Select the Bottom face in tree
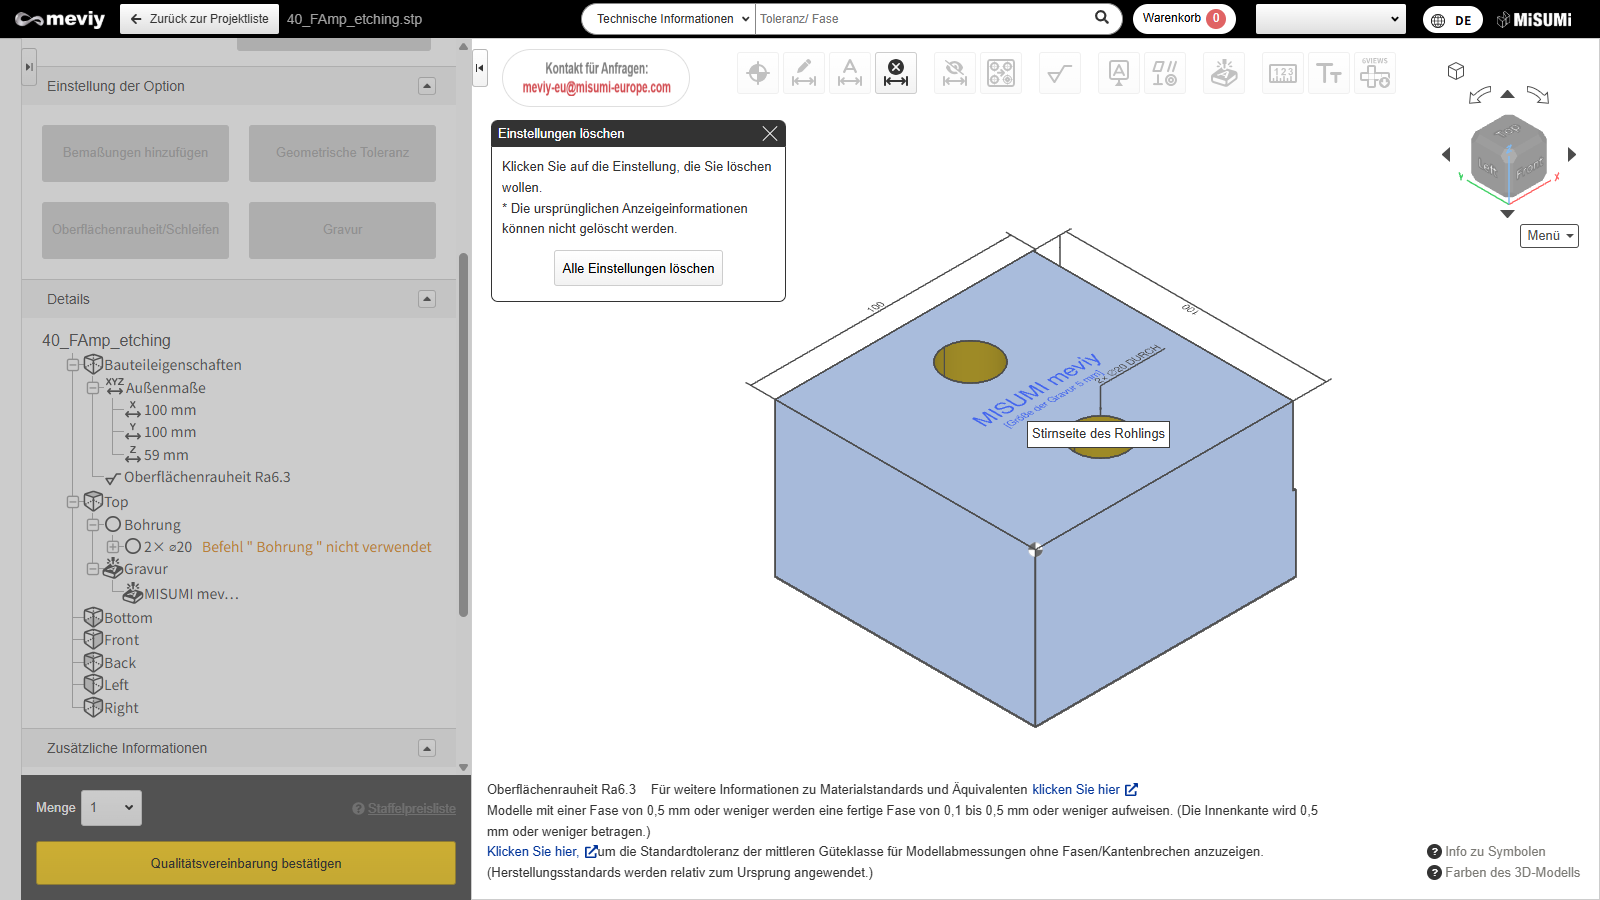The image size is (1600, 900). (x=128, y=618)
